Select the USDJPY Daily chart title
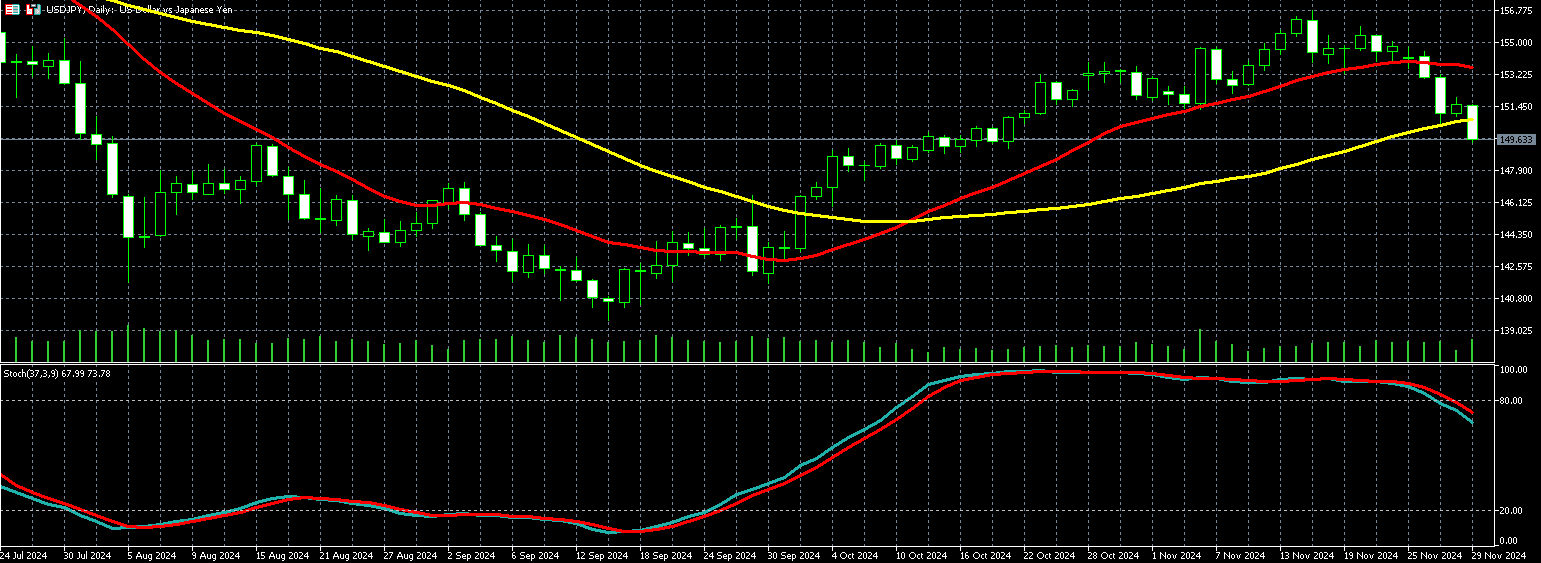 (x=139, y=9)
